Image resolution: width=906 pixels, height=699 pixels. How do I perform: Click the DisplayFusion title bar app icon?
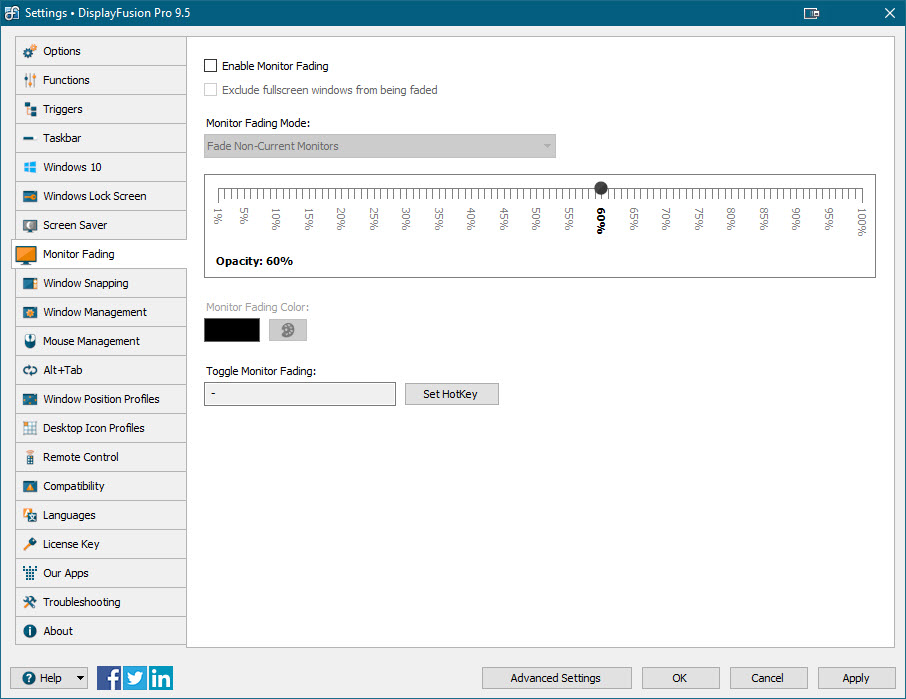[12, 13]
